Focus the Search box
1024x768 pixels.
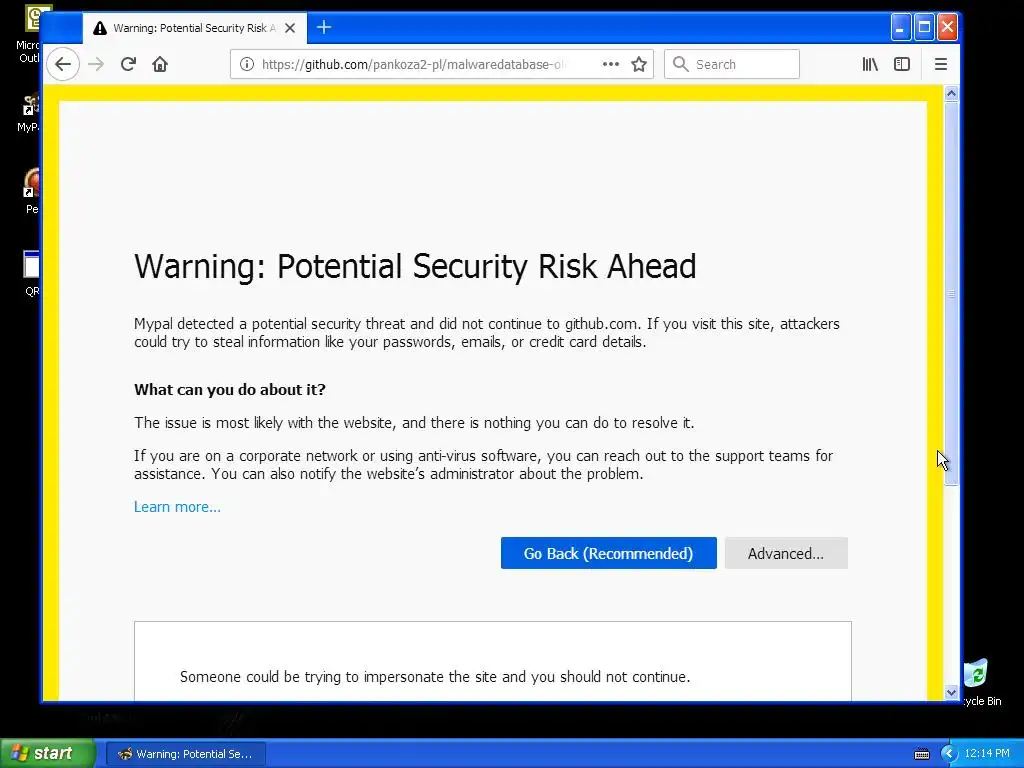[x=731, y=64]
